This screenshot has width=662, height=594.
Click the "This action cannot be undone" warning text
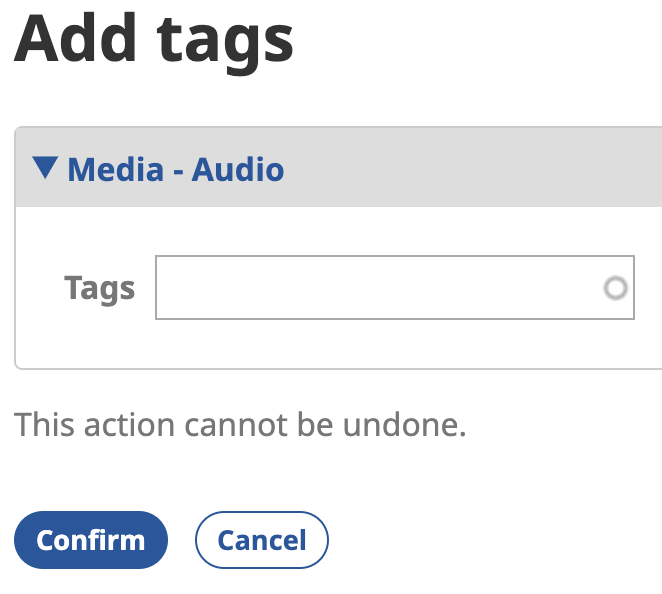coord(240,426)
